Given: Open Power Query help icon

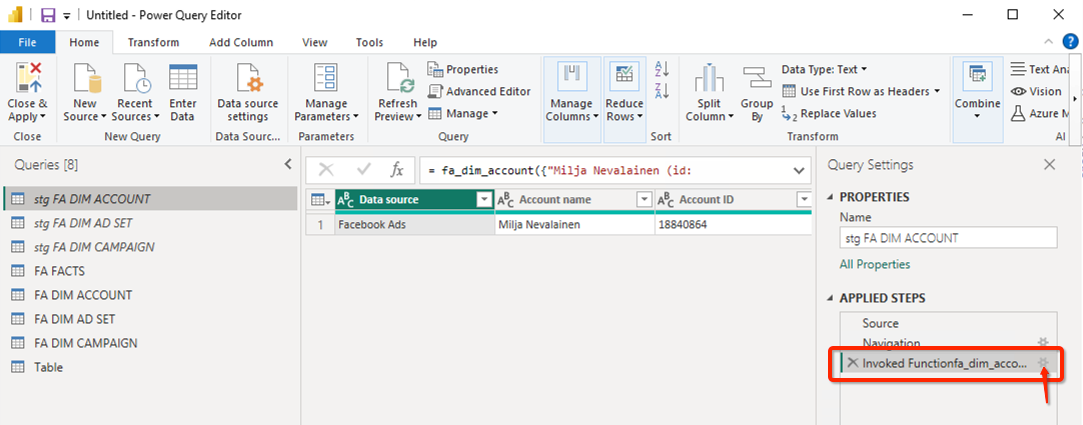Looking at the screenshot, I should [1070, 41].
